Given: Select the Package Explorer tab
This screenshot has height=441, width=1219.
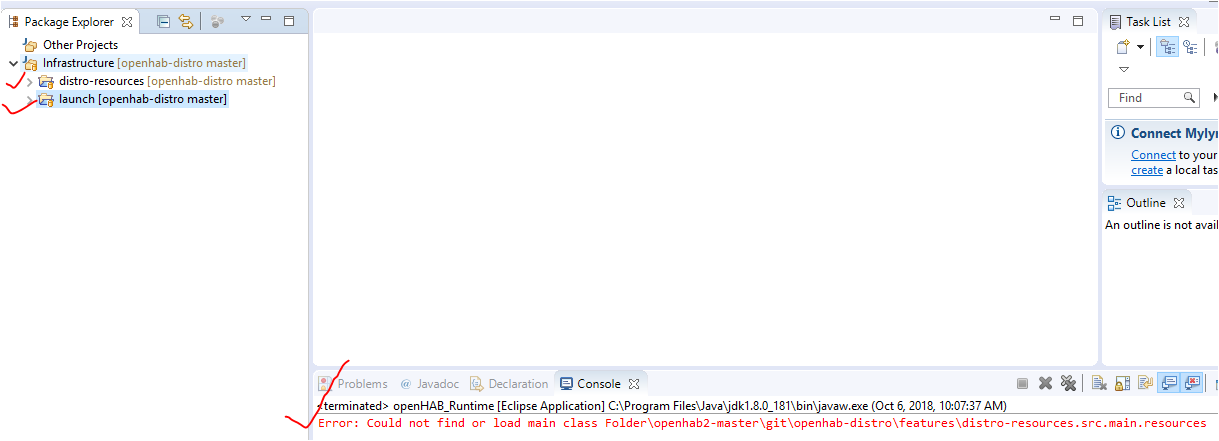Looking at the screenshot, I should (68, 21).
